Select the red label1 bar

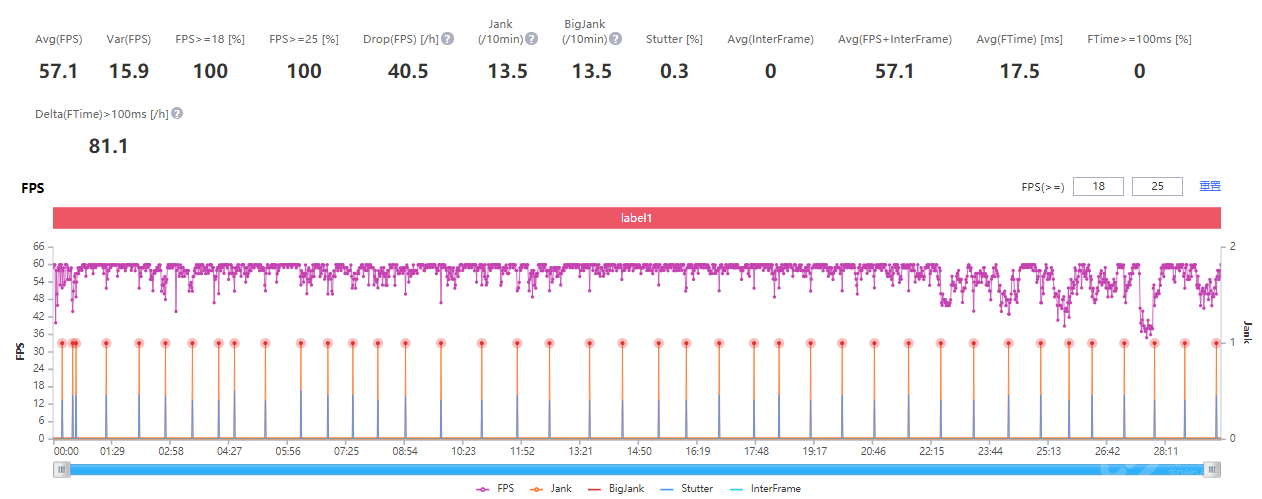[x=637, y=217]
